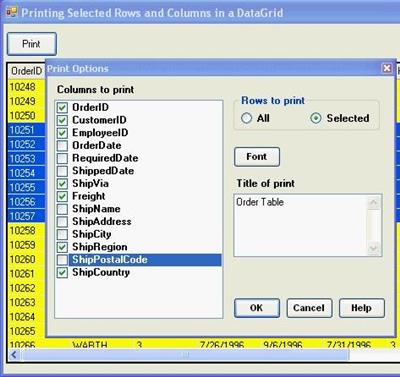Open the Font chooser button
400x377 pixels.
tap(257, 157)
